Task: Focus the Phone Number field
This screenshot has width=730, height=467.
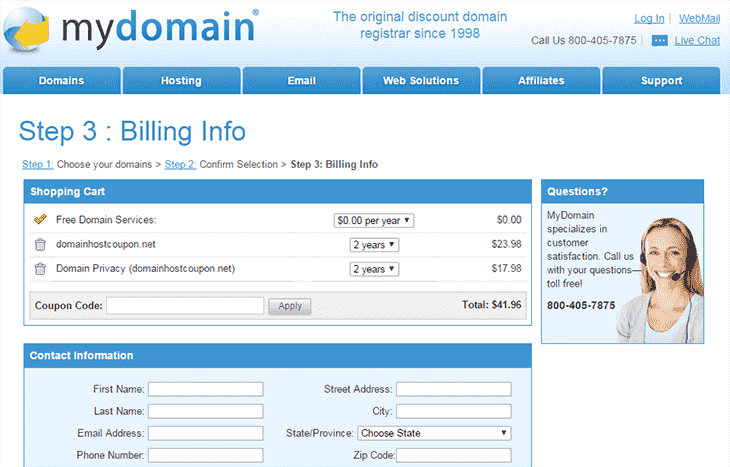Action: pyautogui.click(x=206, y=455)
